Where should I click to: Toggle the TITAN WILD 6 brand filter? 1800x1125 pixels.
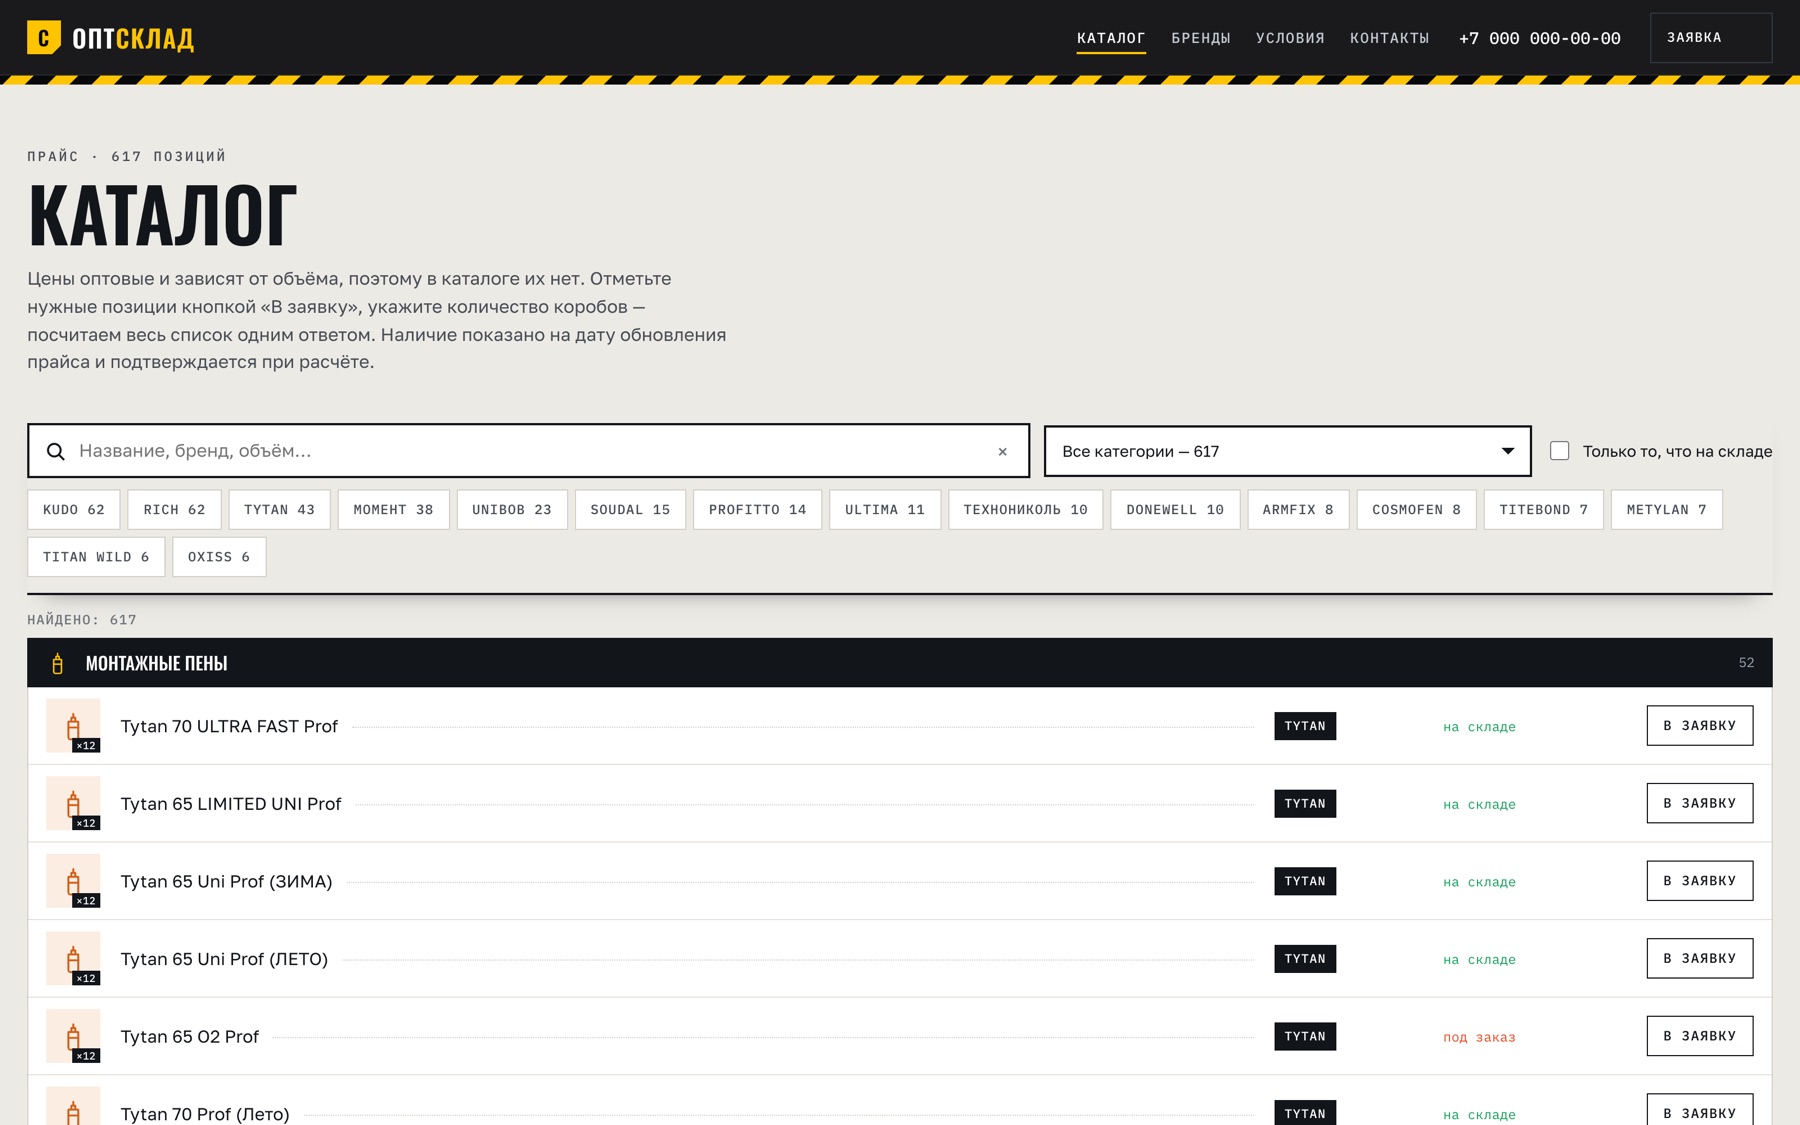click(96, 557)
